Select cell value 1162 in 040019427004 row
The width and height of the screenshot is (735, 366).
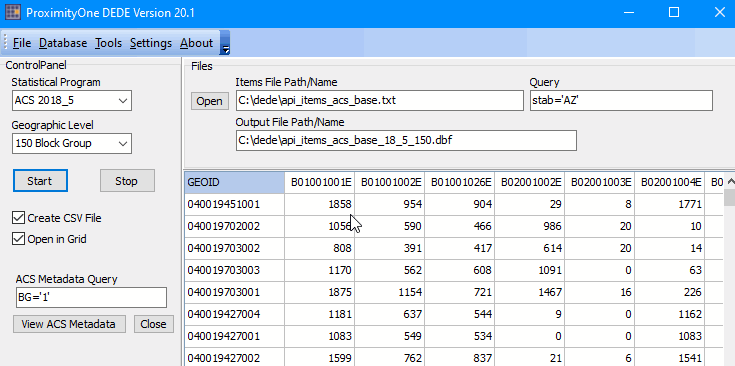click(670, 314)
